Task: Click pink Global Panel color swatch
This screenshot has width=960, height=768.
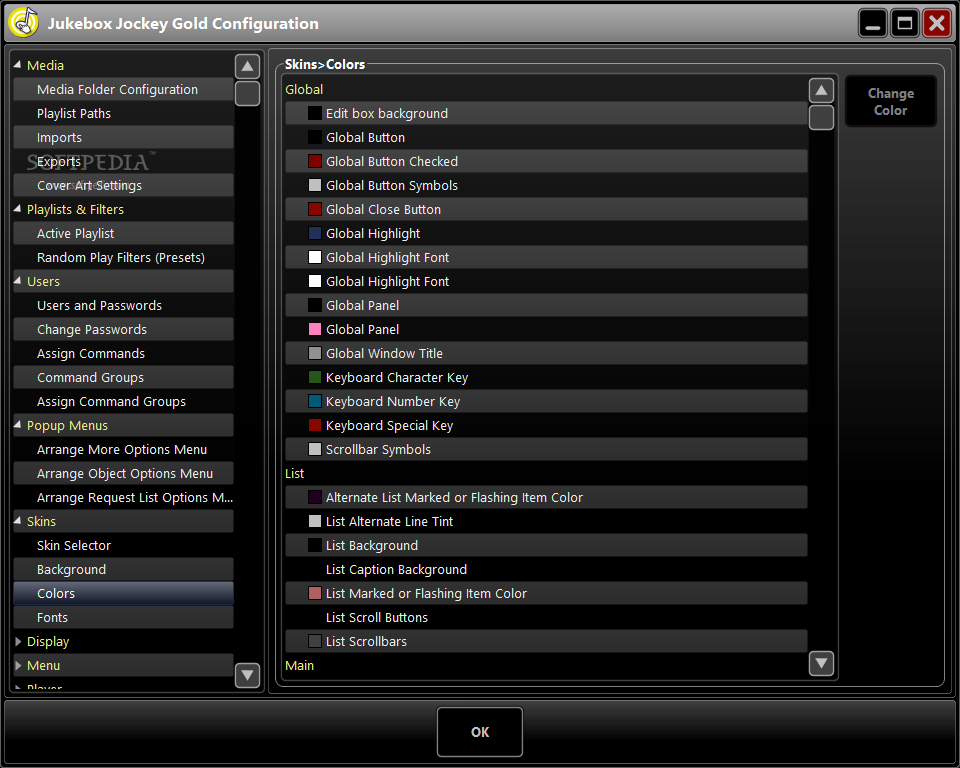Action: coord(314,329)
